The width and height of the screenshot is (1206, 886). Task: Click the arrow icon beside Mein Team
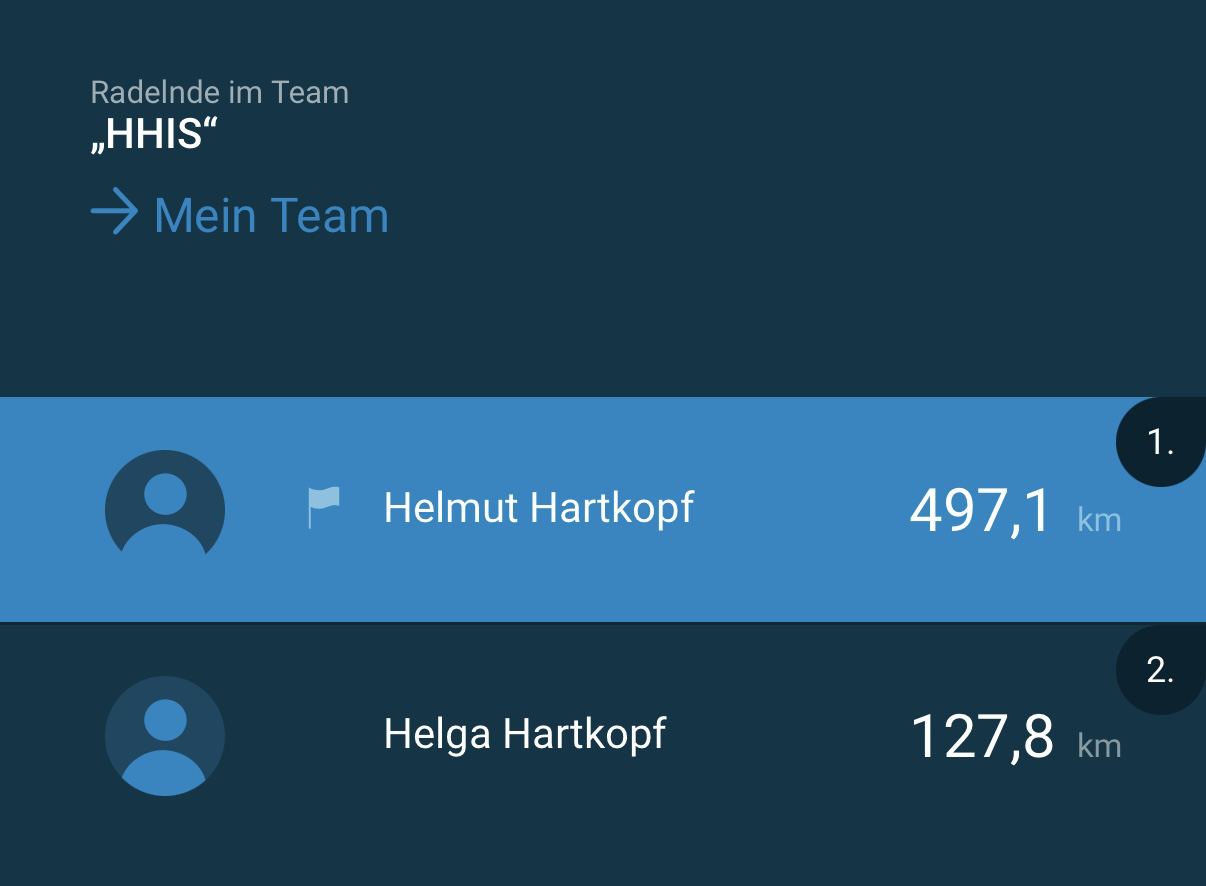pos(114,213)
